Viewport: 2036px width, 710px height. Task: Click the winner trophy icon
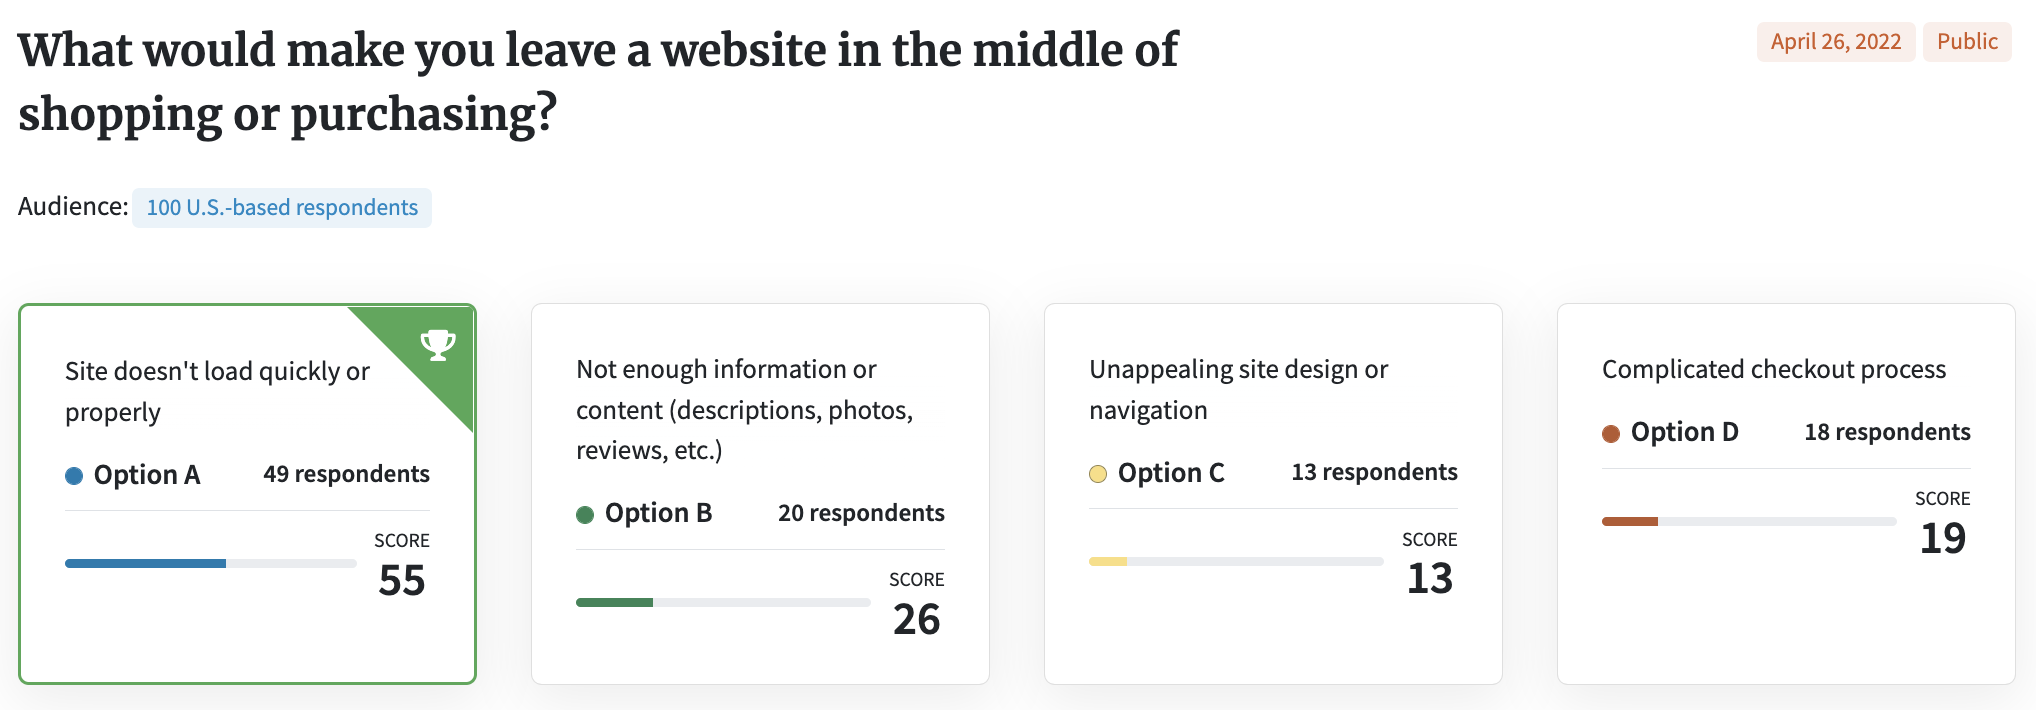(x=438, y=345)
